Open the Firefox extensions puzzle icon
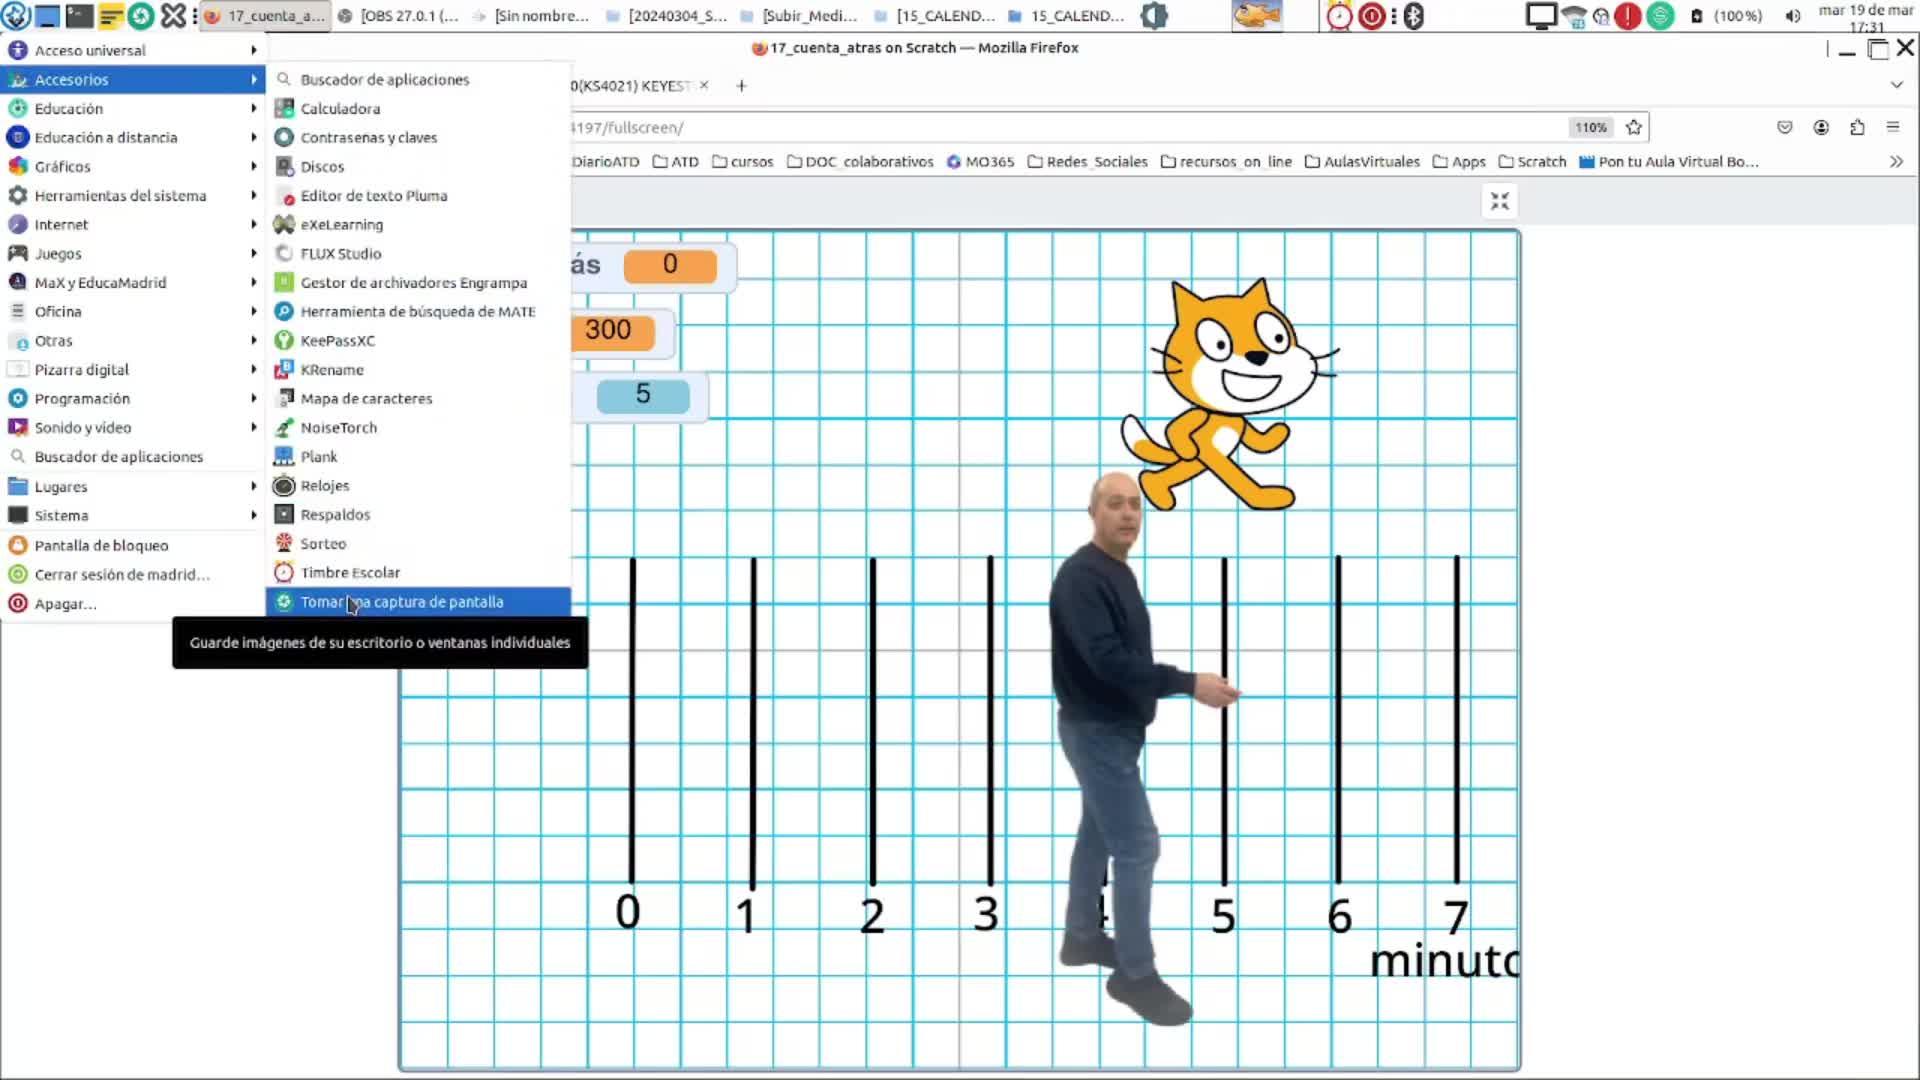1920x1080 pixels. point(1857,127)
